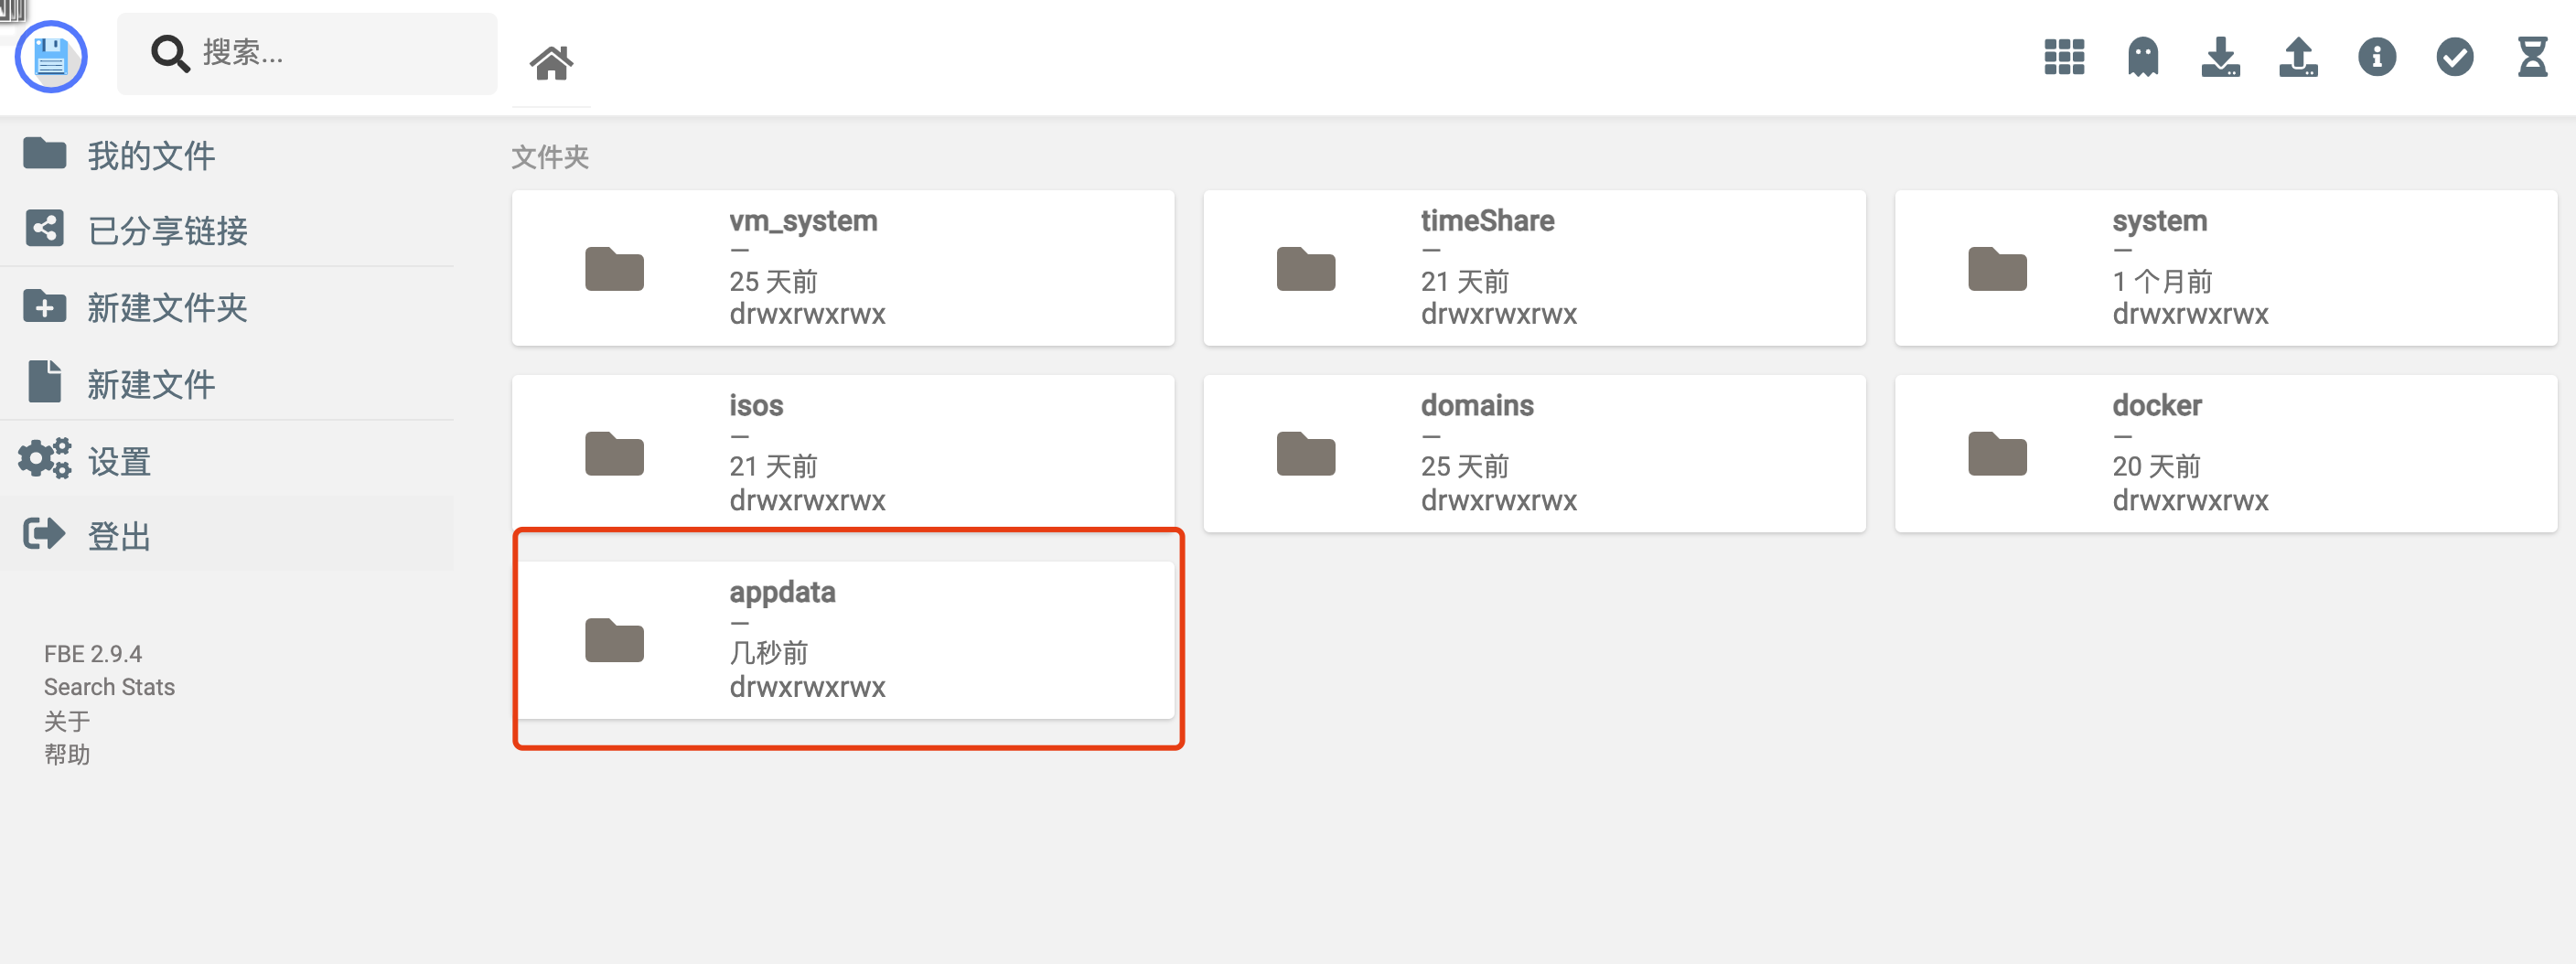The height and width of the screenshot is (964, 2576).
Task: Open 设置 in the sidebar
Action: coord(227,460)
